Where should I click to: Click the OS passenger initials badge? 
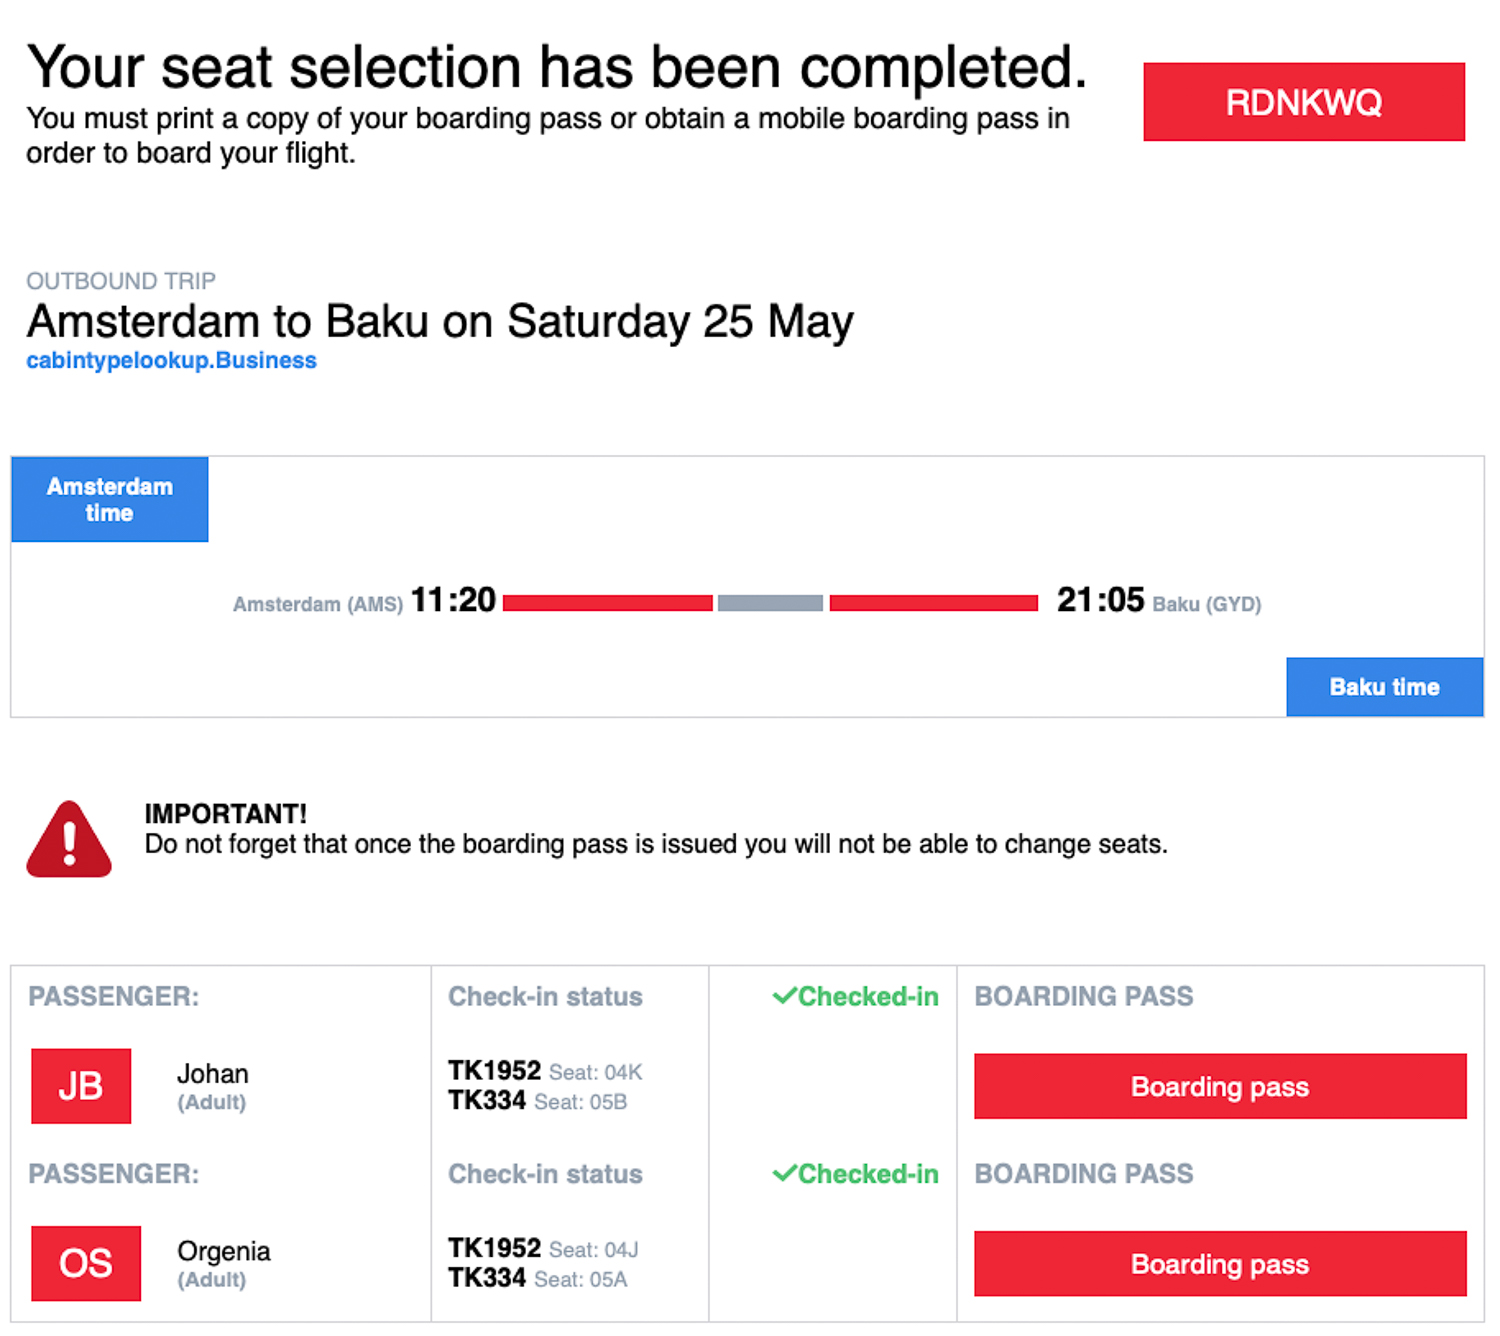coord(86,1263)
